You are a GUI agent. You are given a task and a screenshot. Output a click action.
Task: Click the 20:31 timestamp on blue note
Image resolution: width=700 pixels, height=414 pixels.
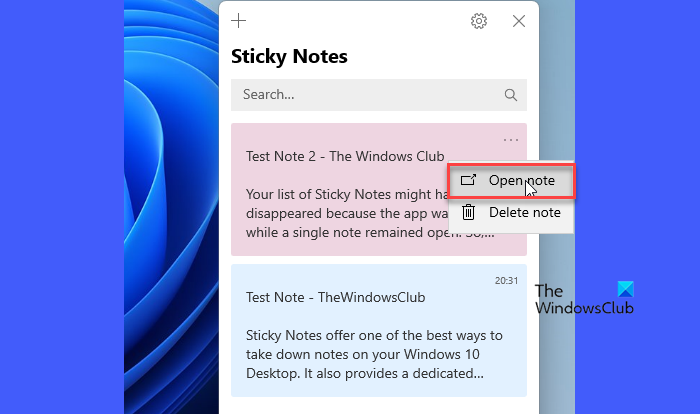[x=506, y=280]
